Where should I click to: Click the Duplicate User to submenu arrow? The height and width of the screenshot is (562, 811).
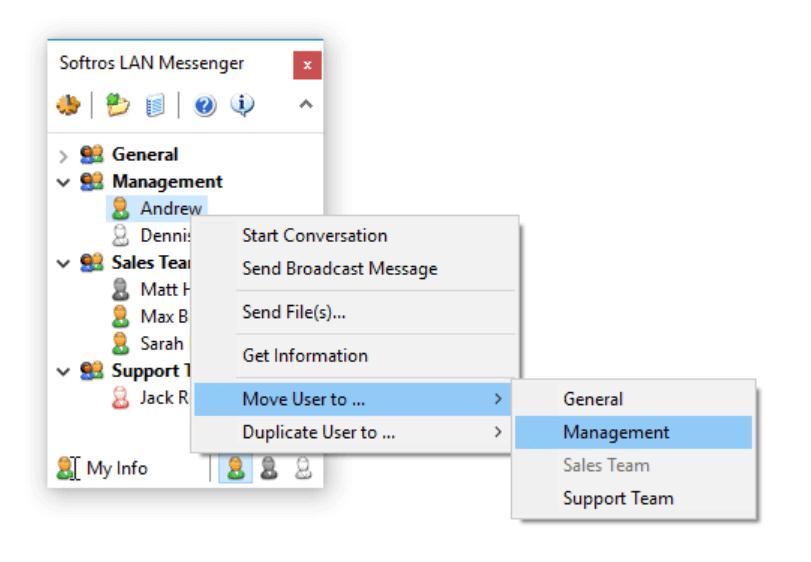(x=498, y=432)
